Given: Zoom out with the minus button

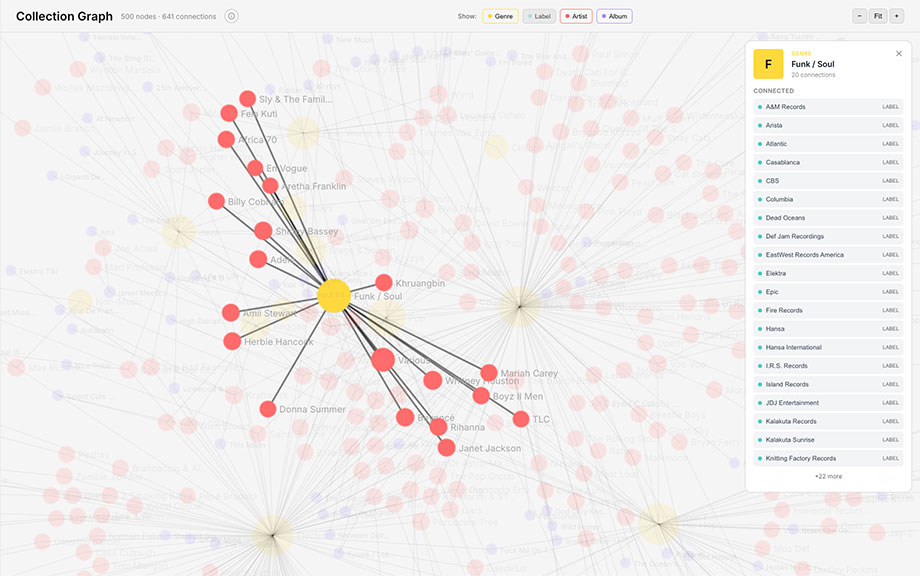Looking at the screenshot, I should 859,16.
